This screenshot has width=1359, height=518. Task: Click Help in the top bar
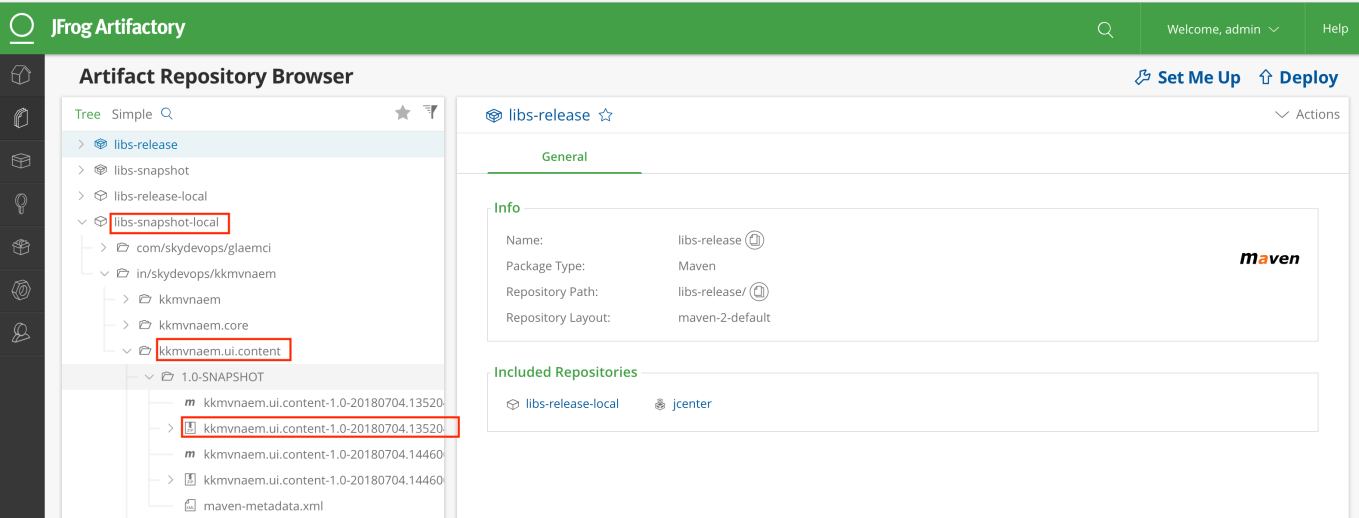tap(1335, 29)
